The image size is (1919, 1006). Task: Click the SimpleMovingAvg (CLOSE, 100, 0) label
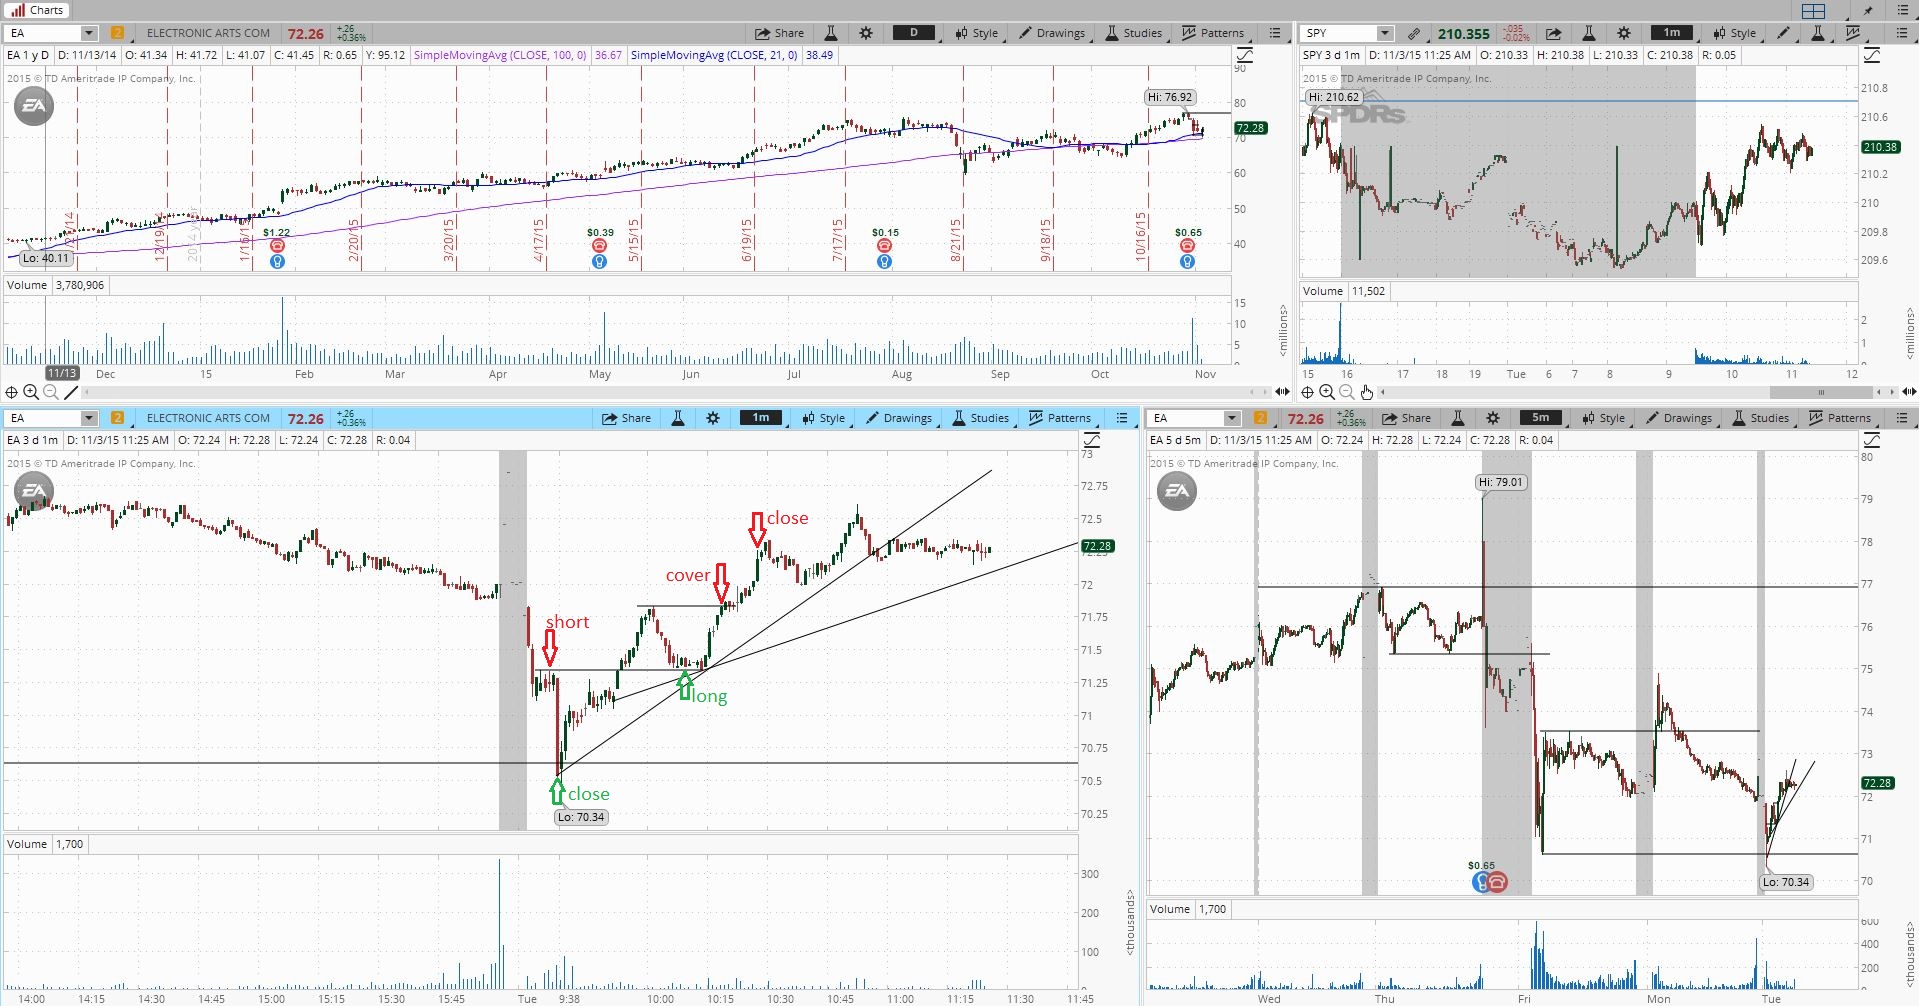coord(500,55)
